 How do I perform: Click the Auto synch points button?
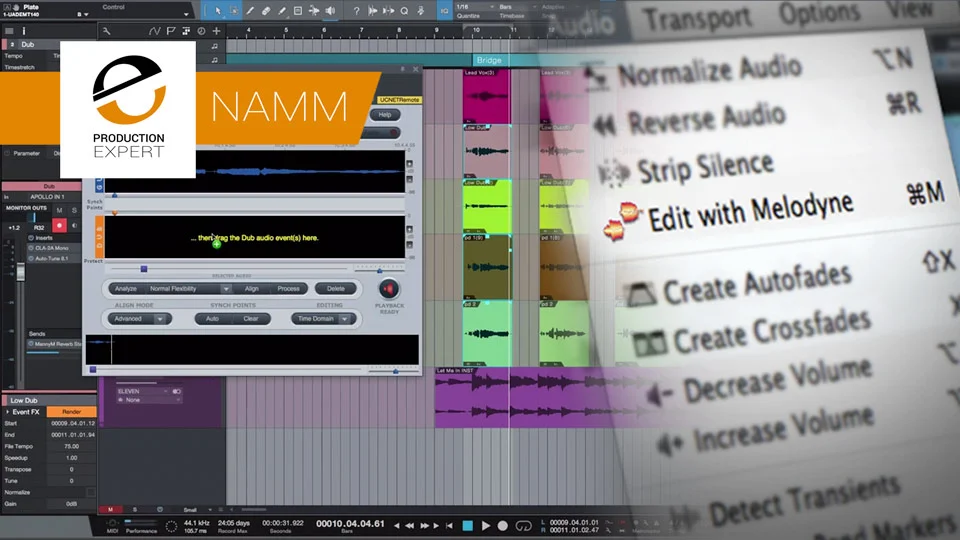(212, 319)
